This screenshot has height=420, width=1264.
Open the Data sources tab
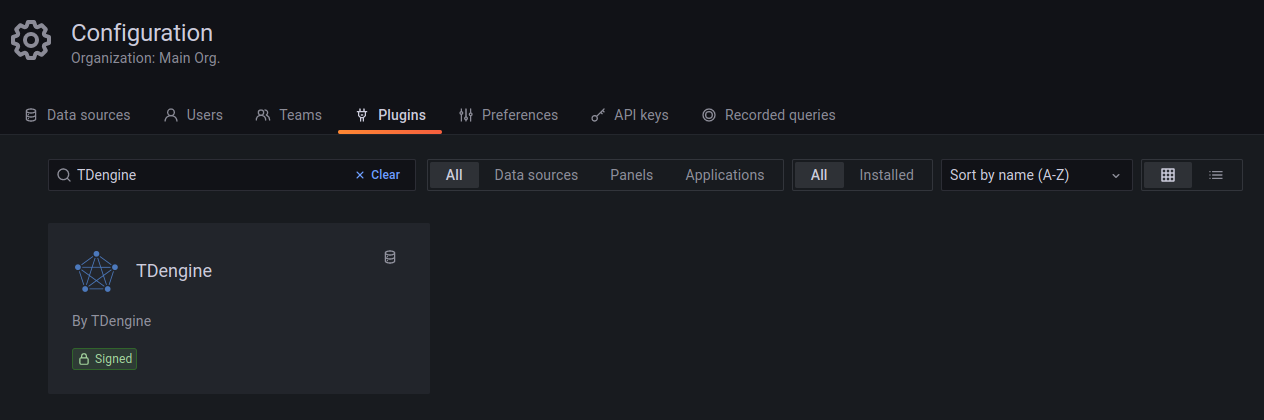point(77,115)
